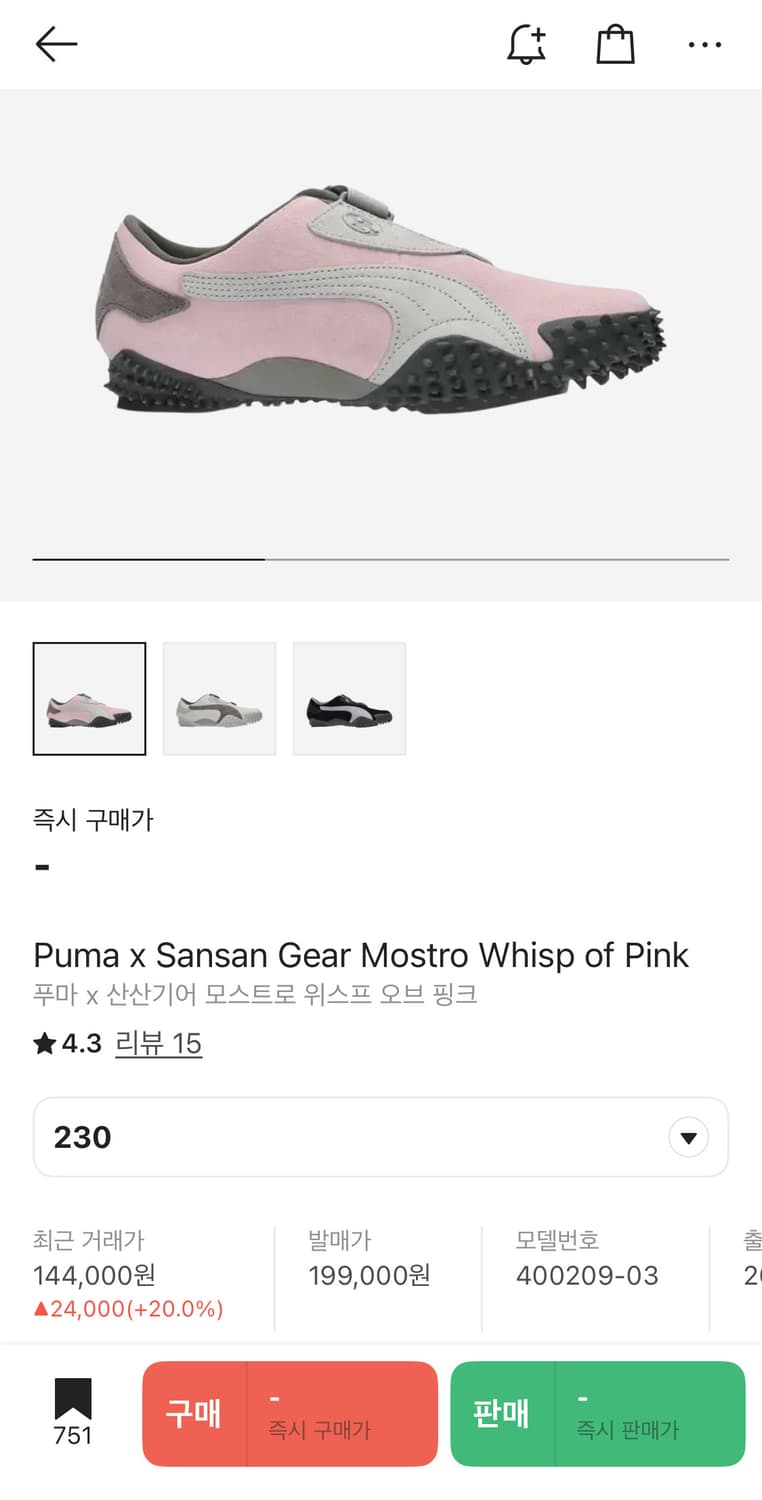
Task: Open the shopping bag icon
Action: 615,44
